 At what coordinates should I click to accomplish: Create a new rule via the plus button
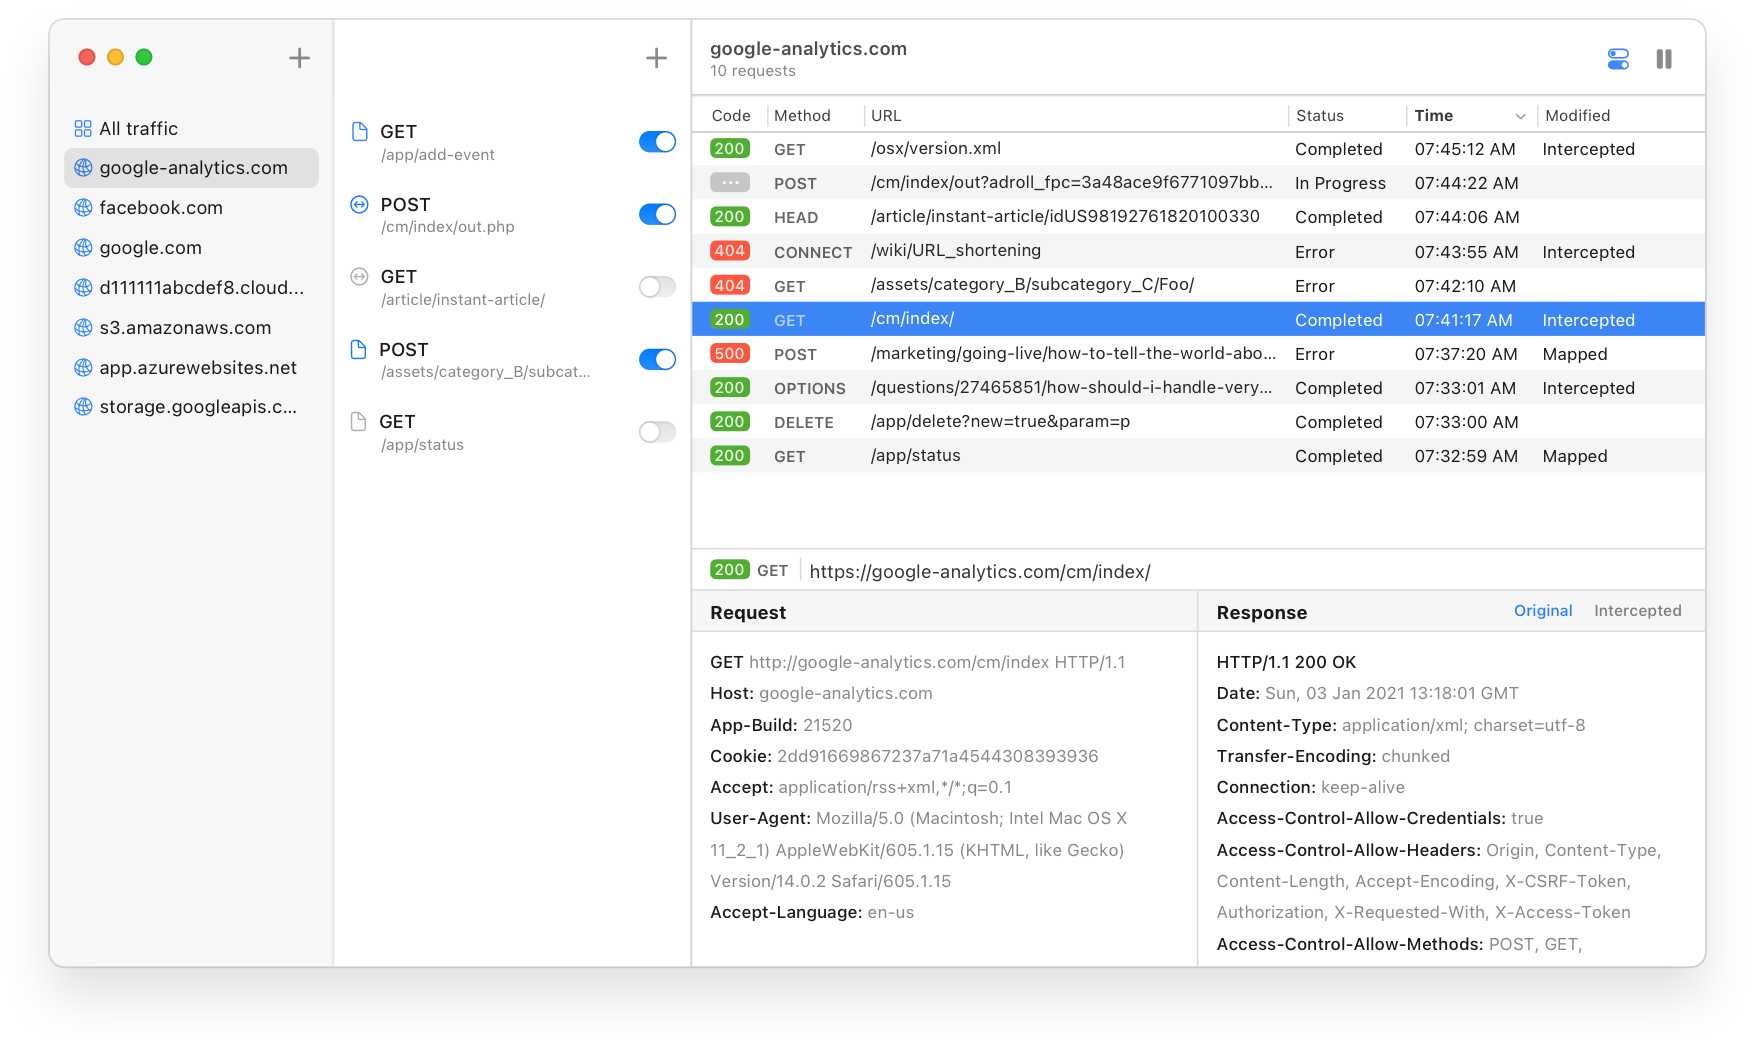(x=656, y=57)
